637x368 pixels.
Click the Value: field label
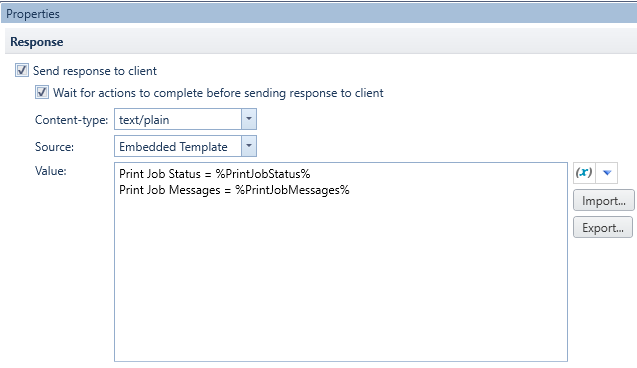click(x=51, y=171)
